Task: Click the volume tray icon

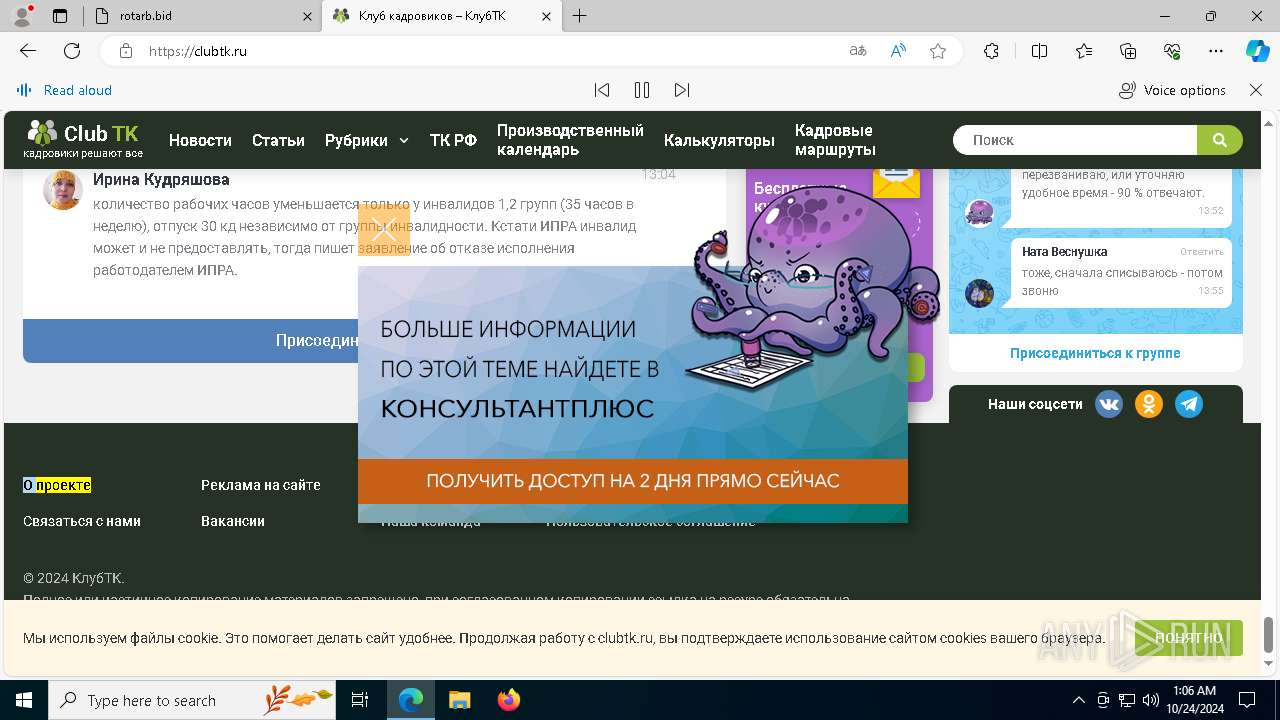Action: coord(1151,700)
